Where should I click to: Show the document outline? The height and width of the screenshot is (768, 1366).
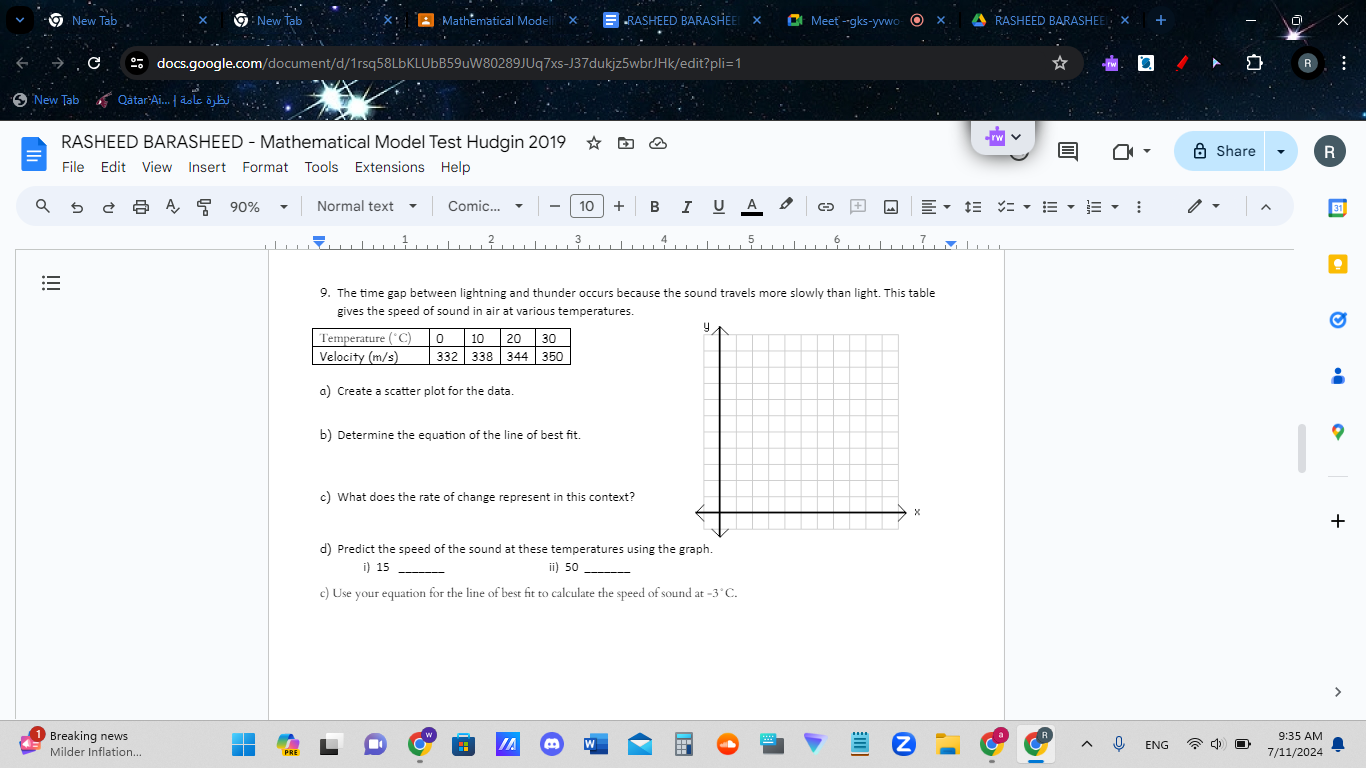pyautogui.click(x=51, y=283)
